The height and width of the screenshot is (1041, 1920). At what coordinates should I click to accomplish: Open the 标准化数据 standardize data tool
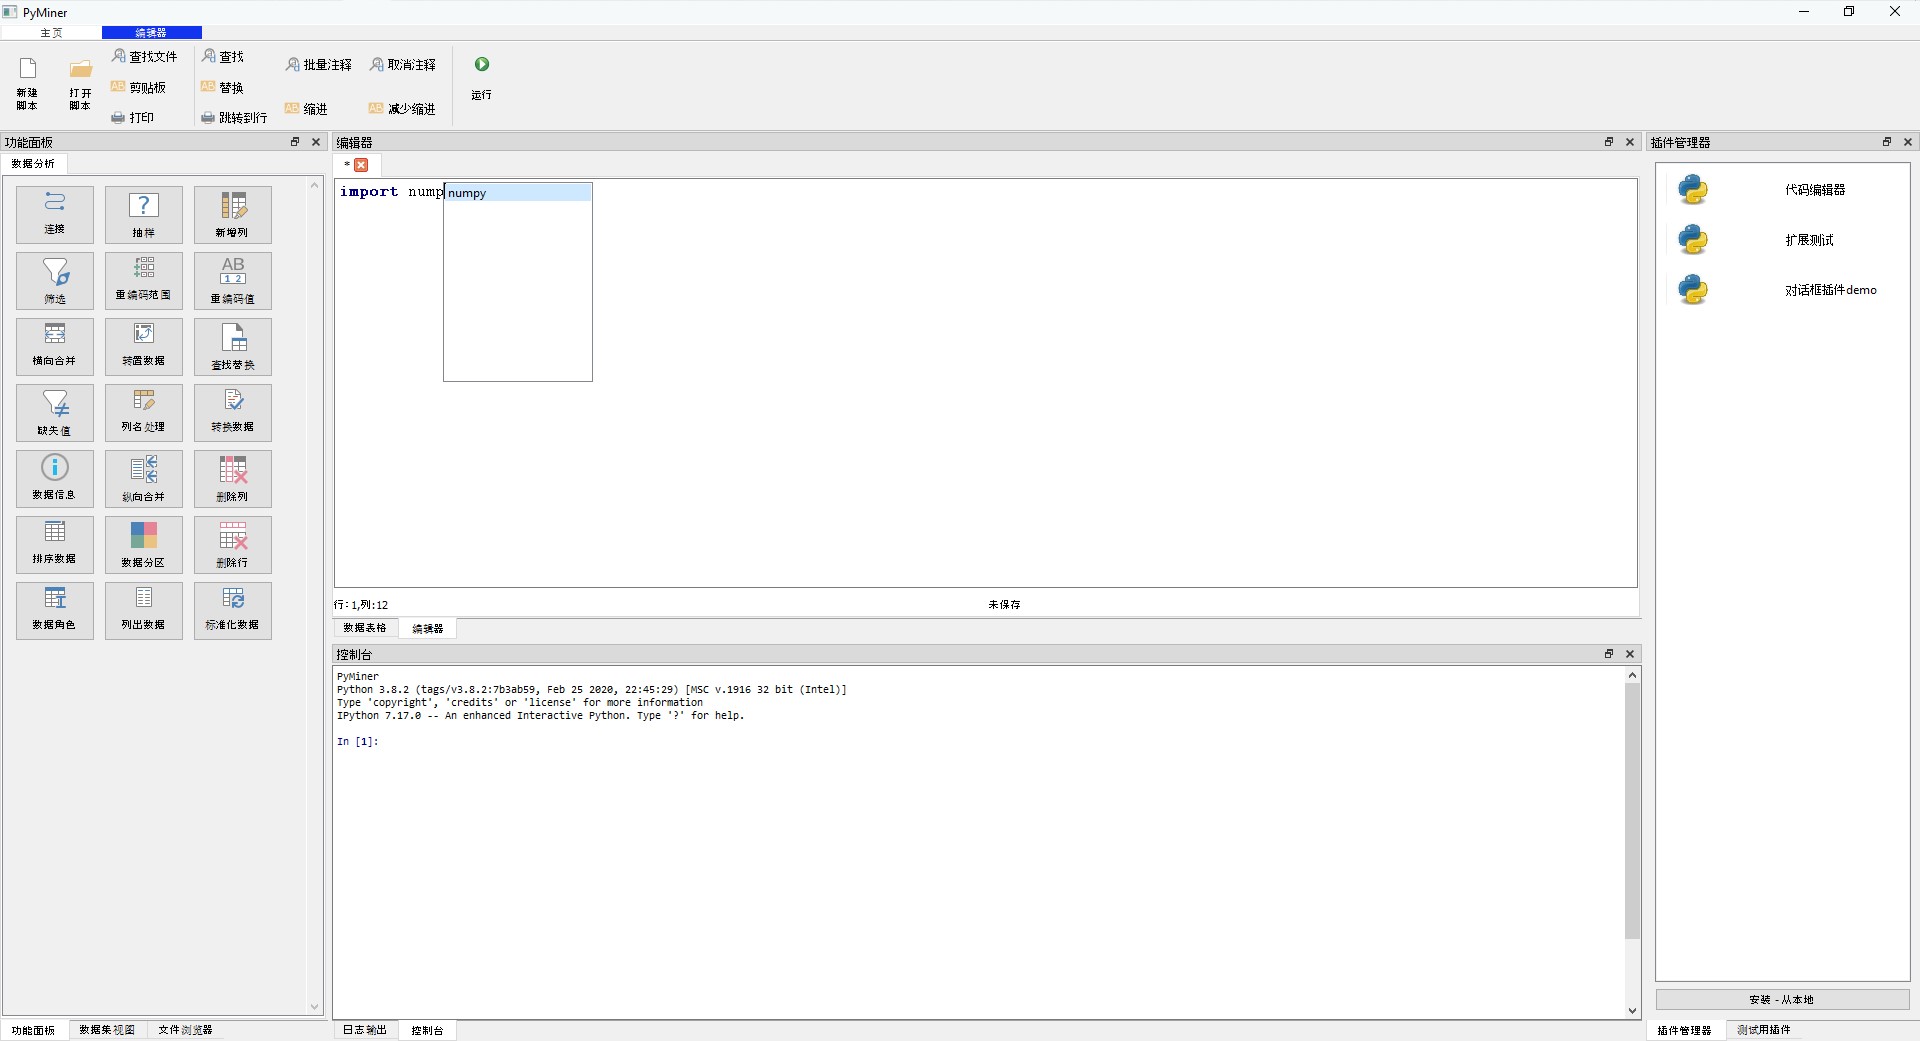click(x=233, y=610)
